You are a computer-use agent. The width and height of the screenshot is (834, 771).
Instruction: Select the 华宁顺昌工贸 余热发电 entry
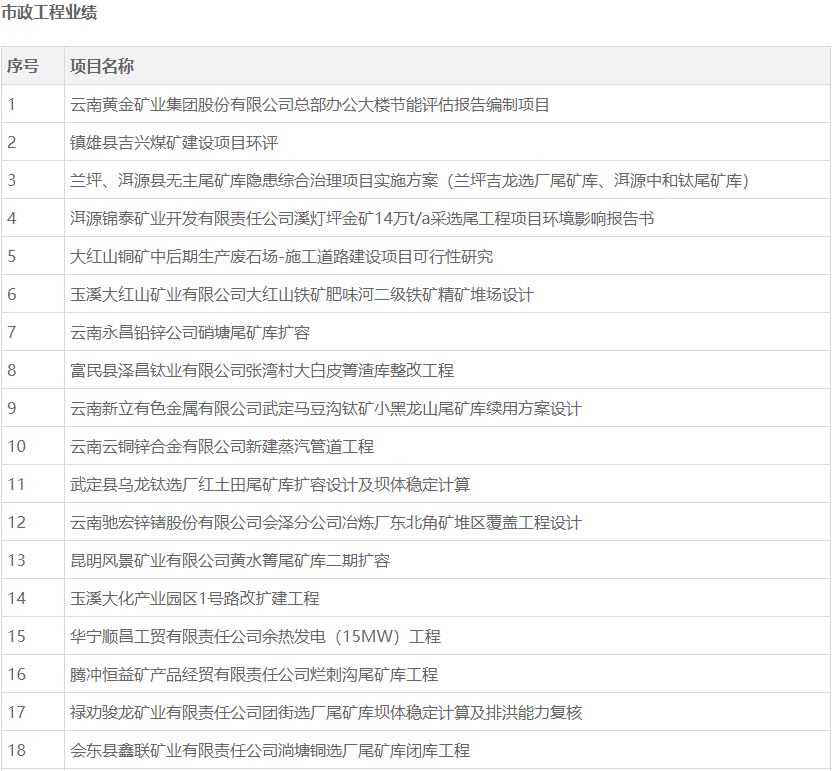coord(255,636)
